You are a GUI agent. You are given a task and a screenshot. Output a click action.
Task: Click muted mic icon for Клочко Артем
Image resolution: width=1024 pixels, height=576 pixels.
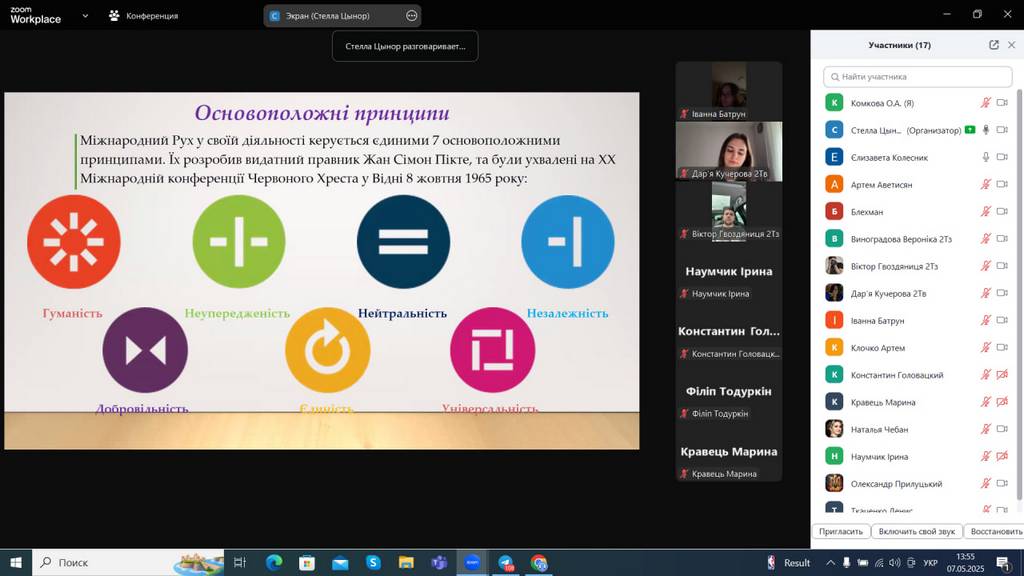(985, 347)
